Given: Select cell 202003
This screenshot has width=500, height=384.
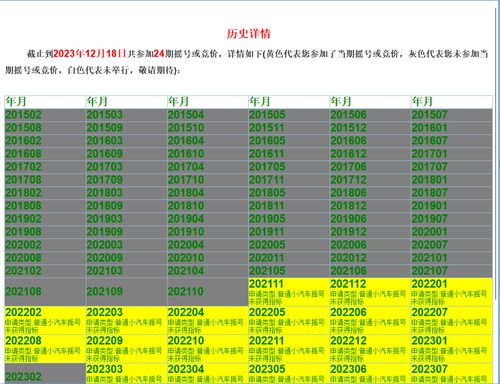Looking at the screenshot, I should 127,245.
